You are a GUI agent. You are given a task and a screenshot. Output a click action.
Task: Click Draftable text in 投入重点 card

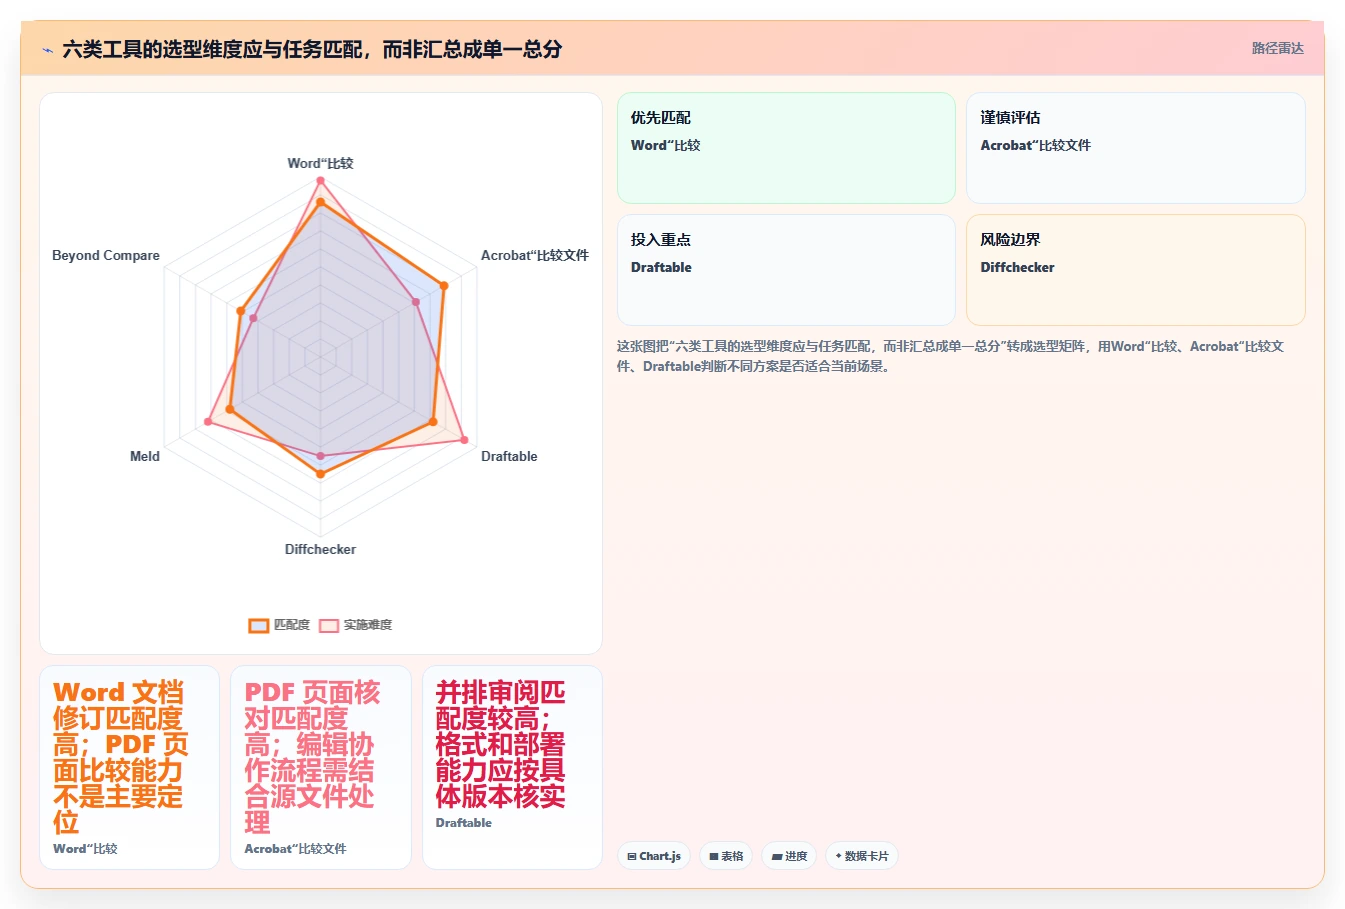[661, 267]
